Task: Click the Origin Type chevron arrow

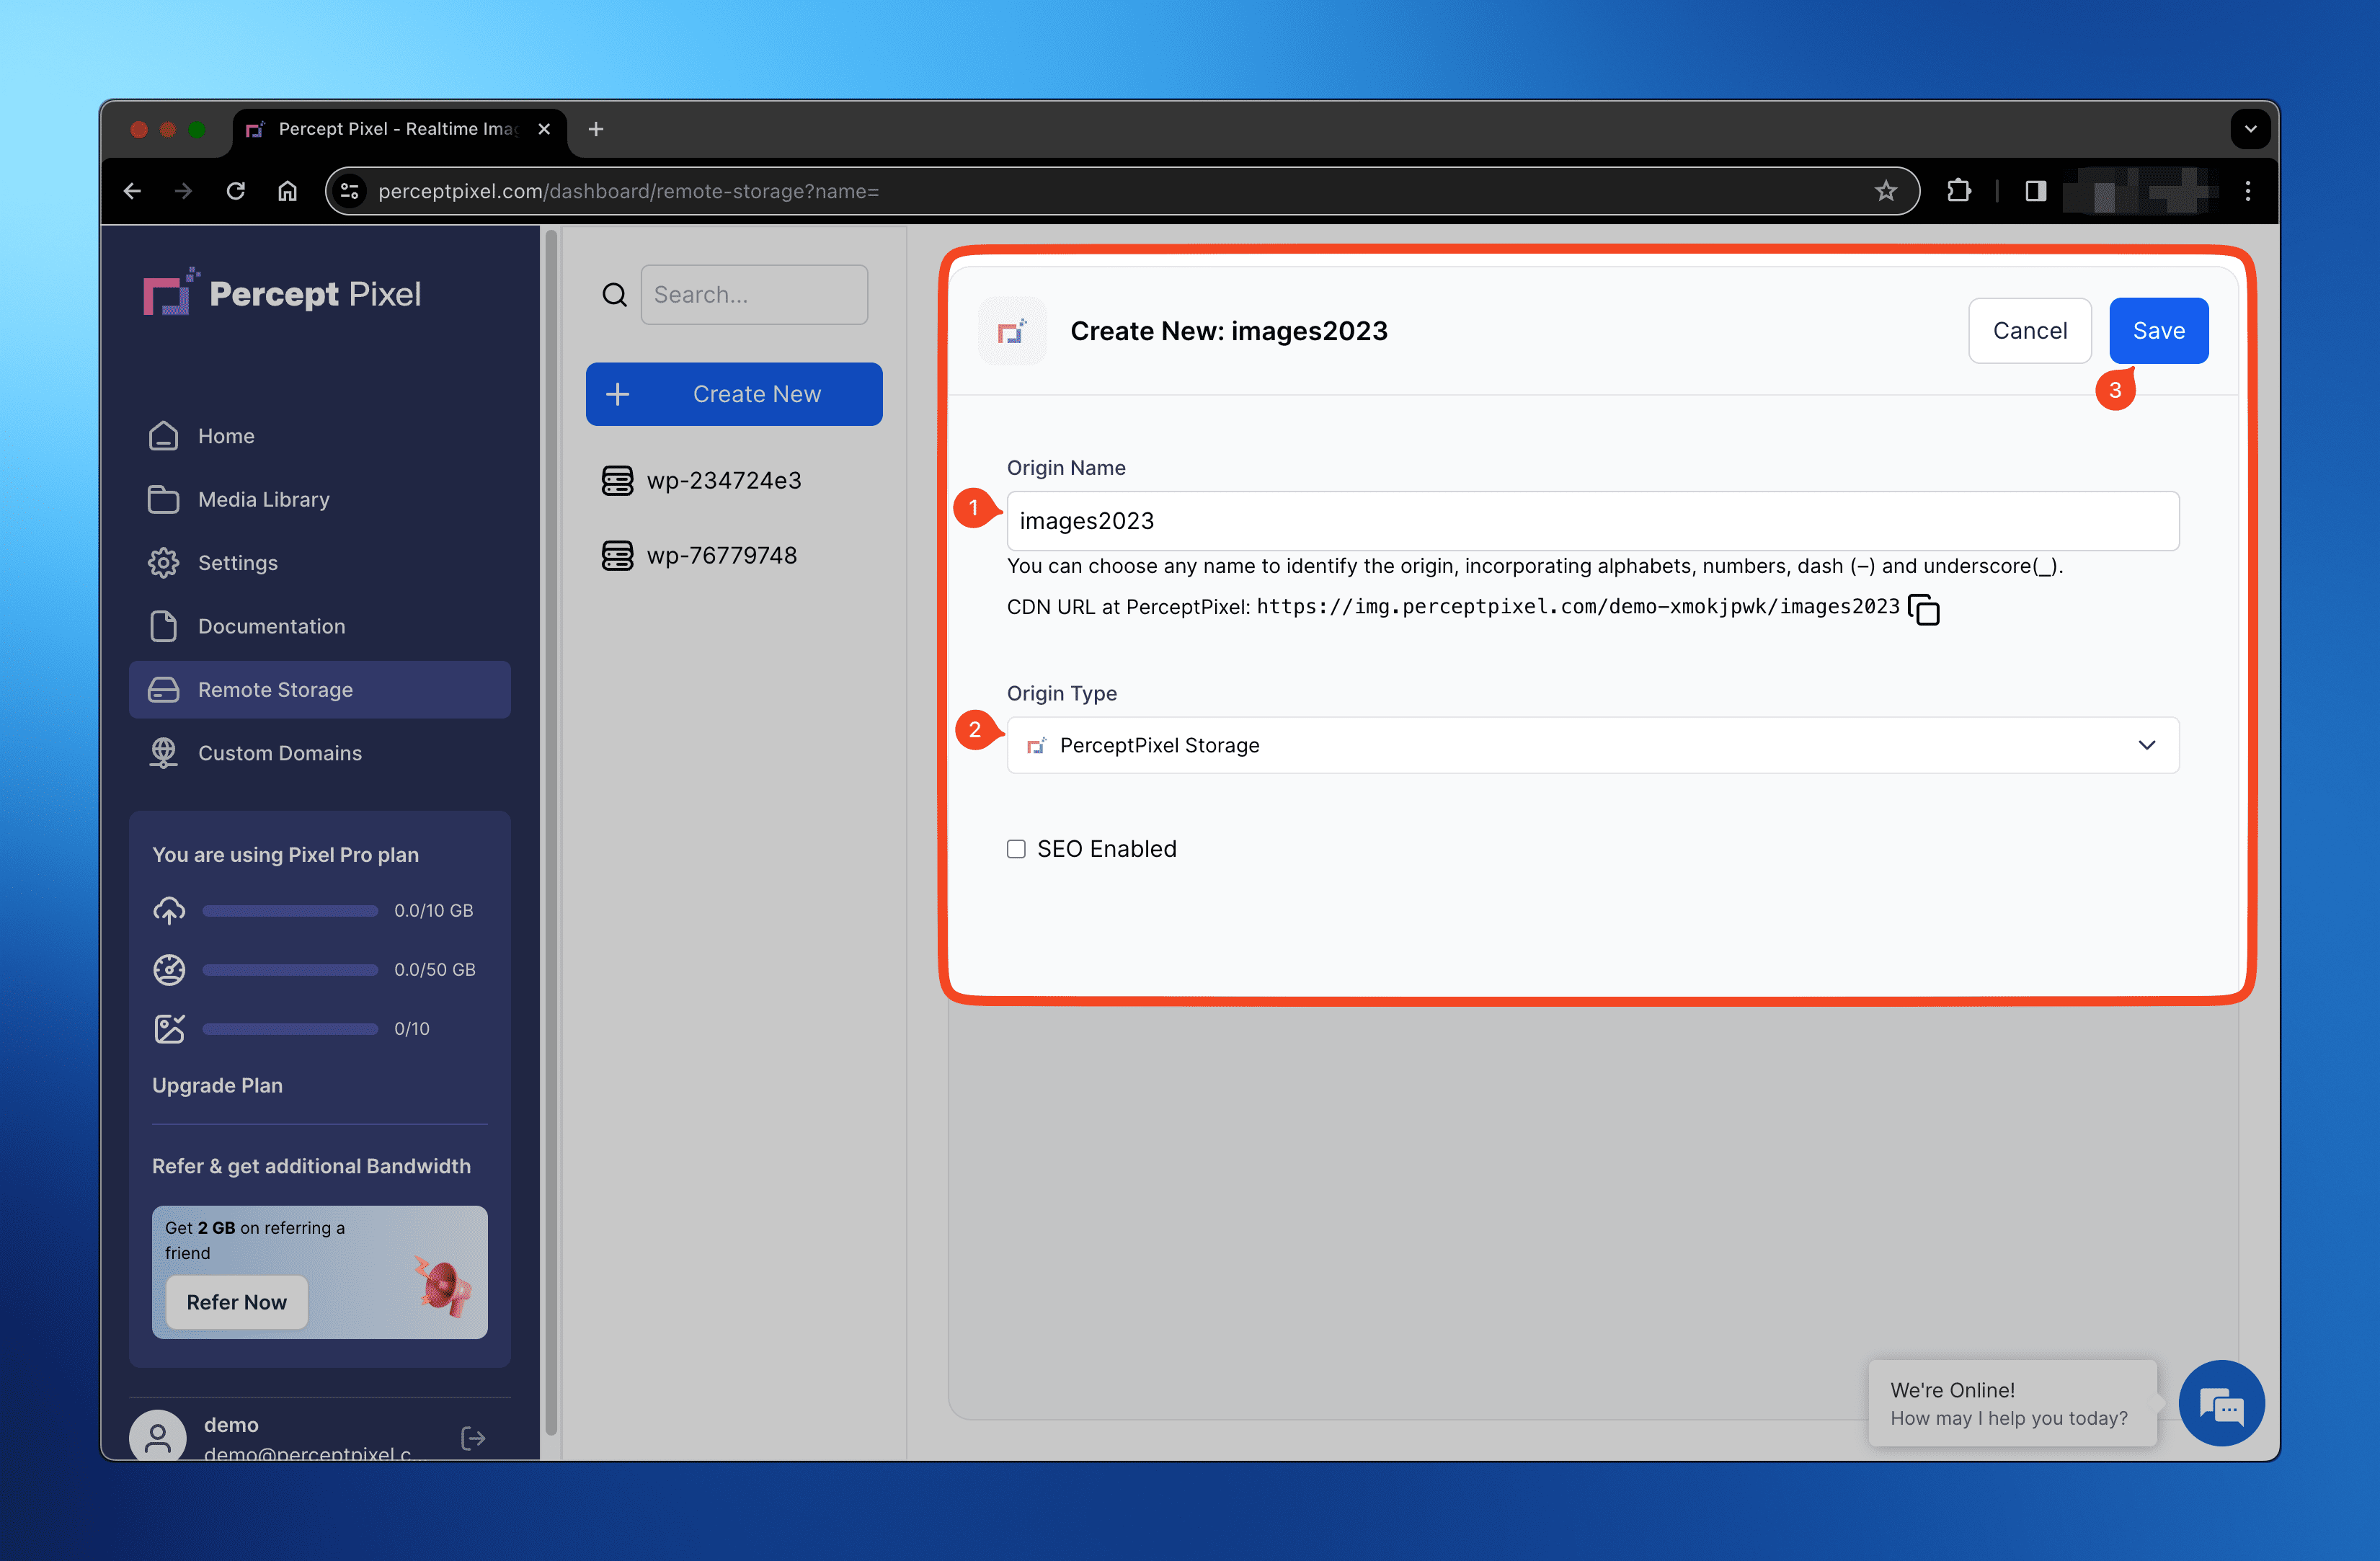Action: (x=2146, y=745)
